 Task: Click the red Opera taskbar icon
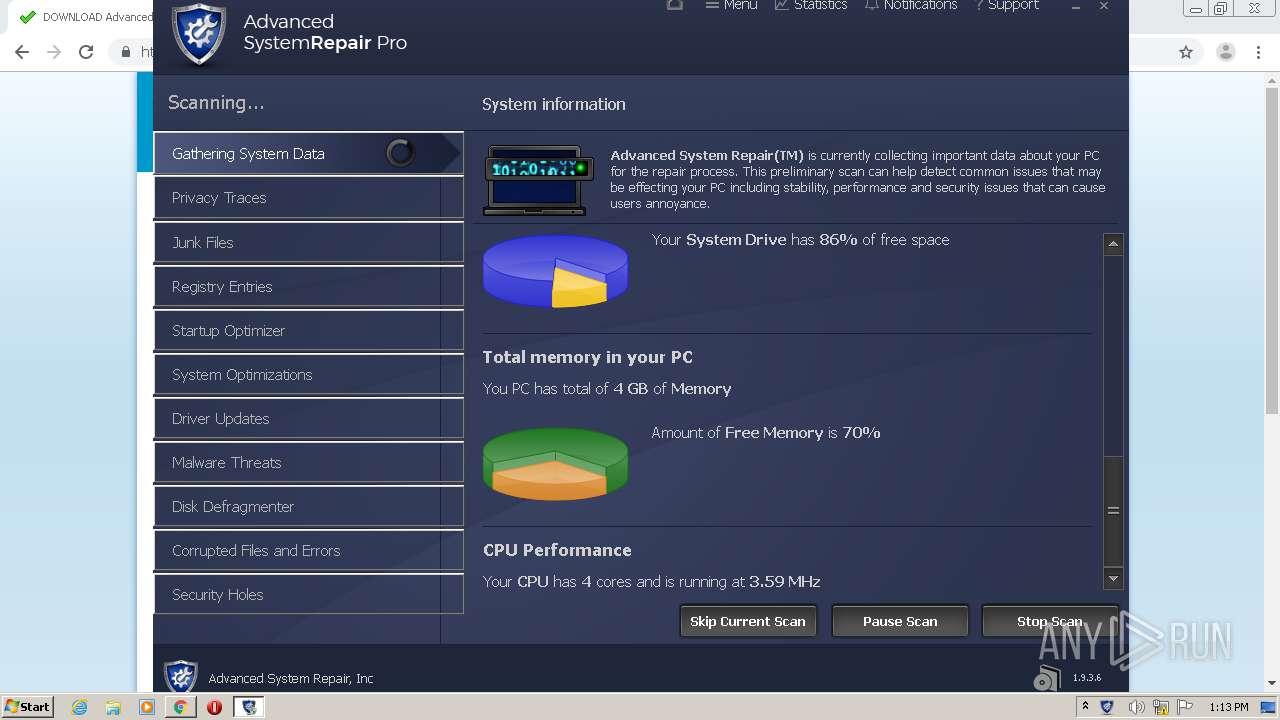coord(214,707)
